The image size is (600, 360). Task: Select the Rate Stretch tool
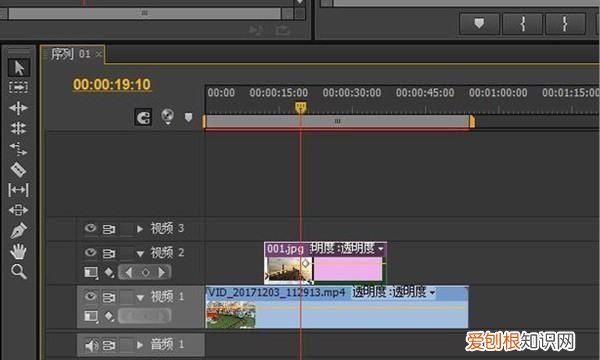(18, 149)
